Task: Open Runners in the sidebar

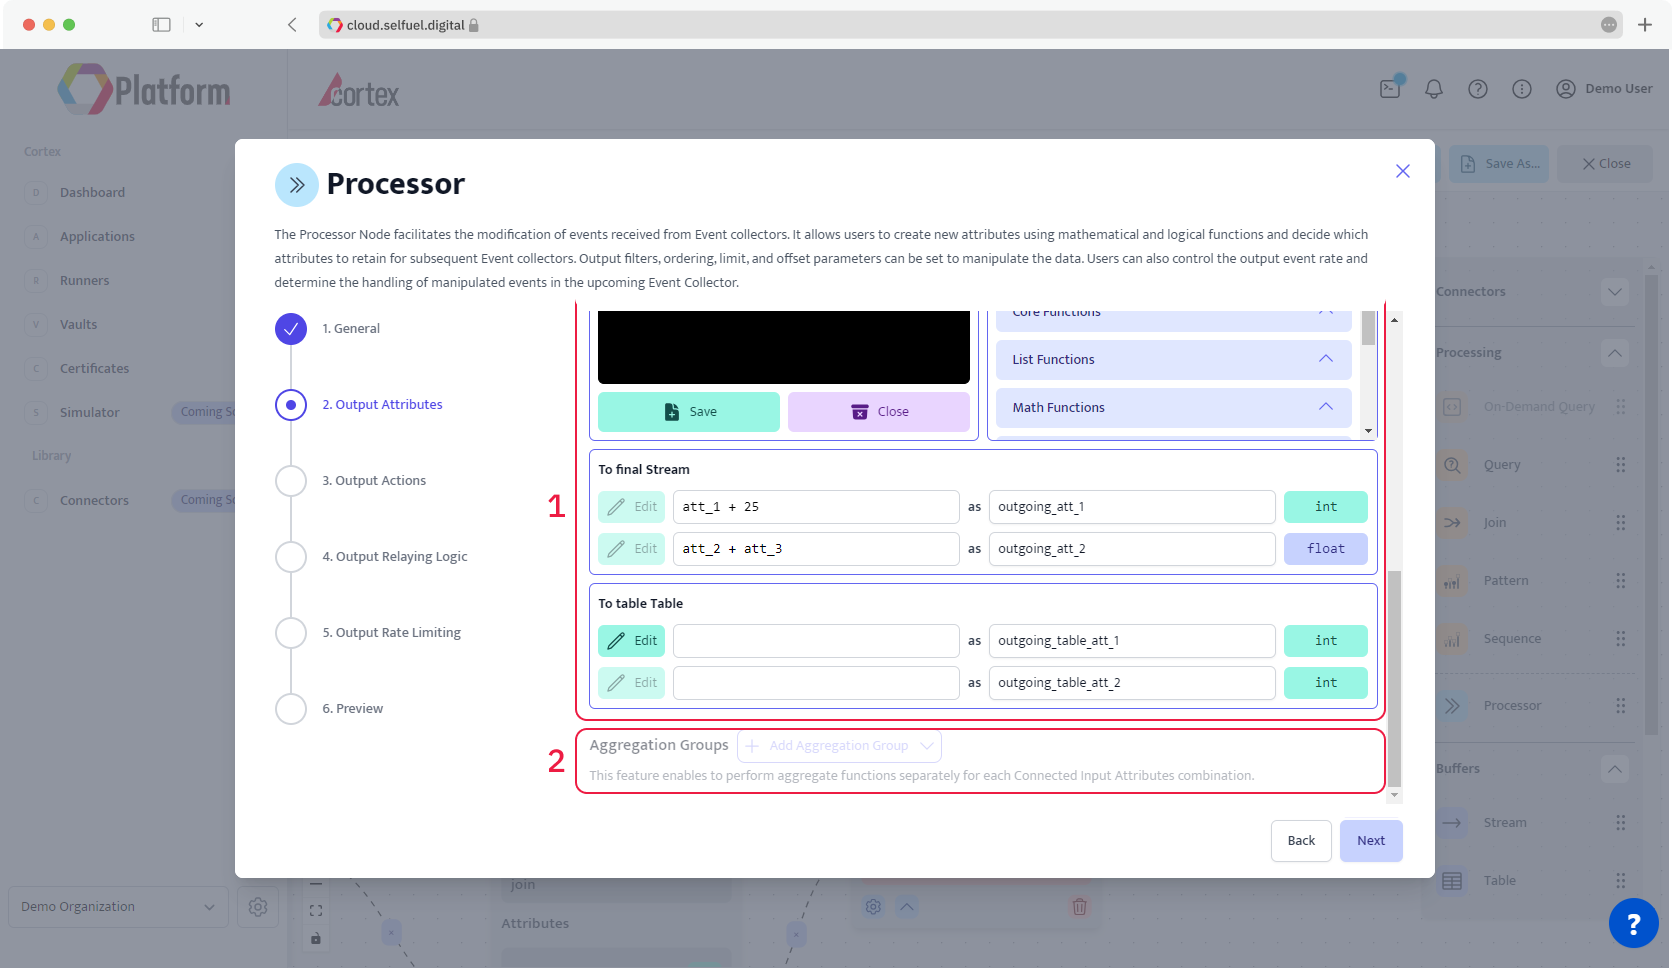Action: coord(84,281)
